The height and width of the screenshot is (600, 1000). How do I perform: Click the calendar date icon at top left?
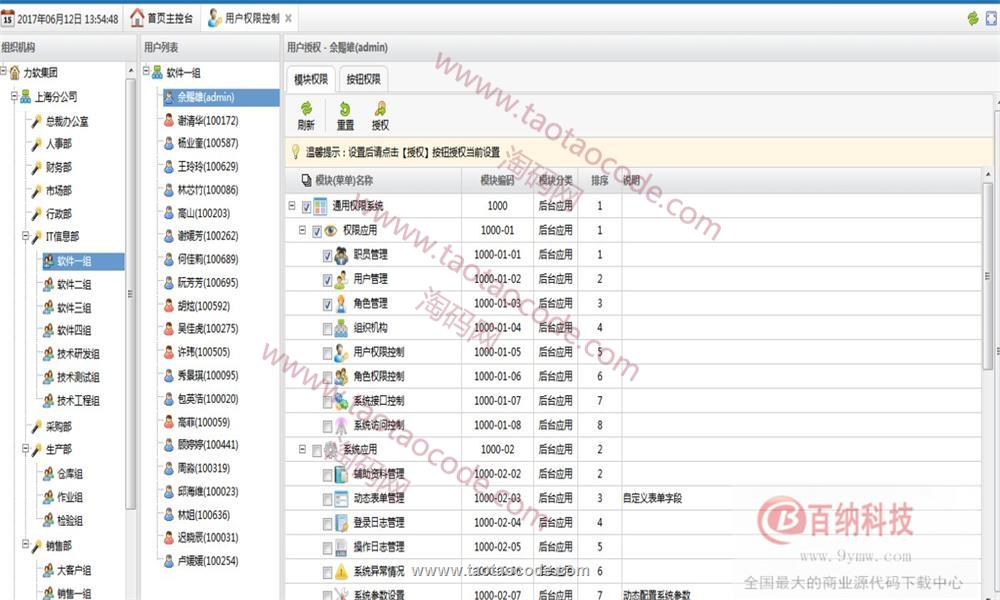pos(8,18)
